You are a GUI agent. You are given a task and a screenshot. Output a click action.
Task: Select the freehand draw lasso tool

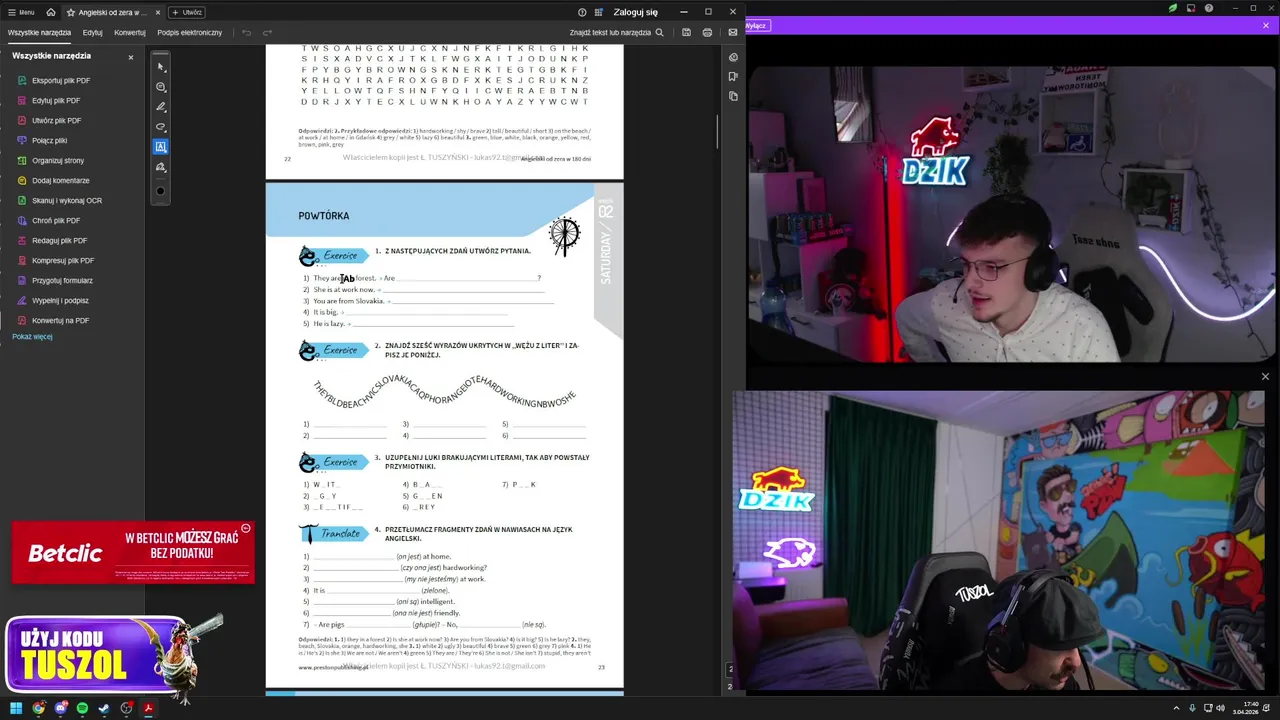[161, 127]
